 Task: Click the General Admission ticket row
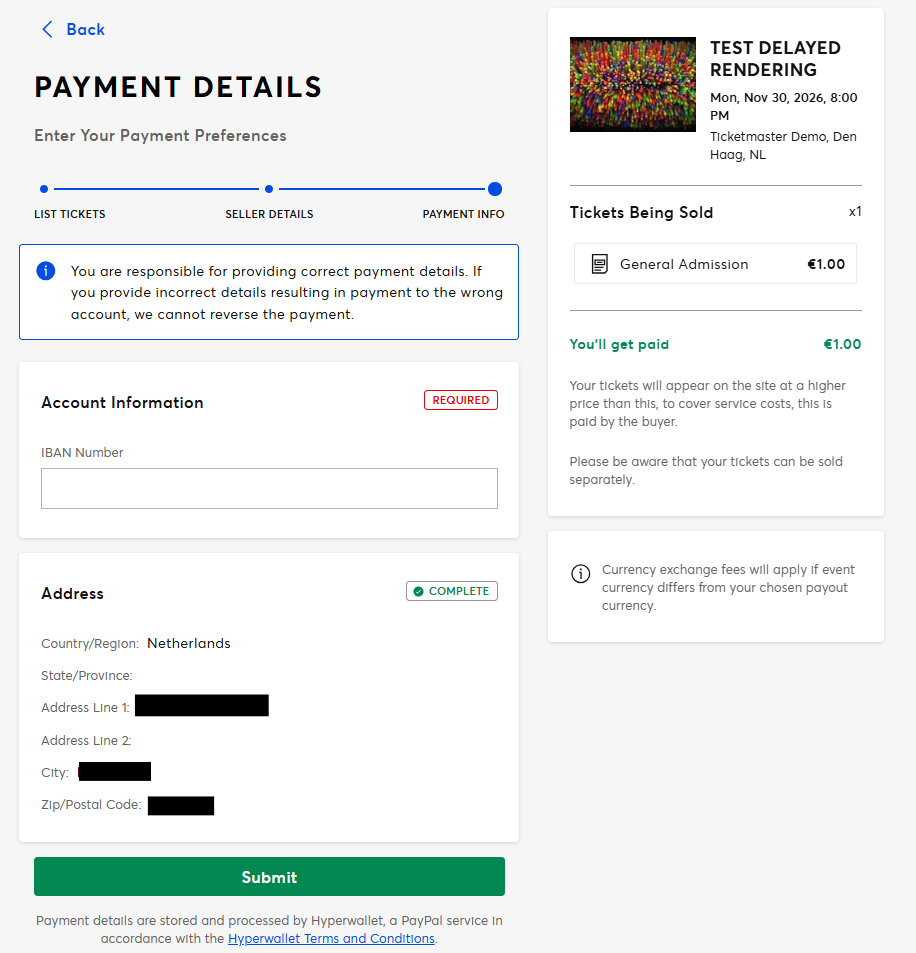[x=715, y=265]
